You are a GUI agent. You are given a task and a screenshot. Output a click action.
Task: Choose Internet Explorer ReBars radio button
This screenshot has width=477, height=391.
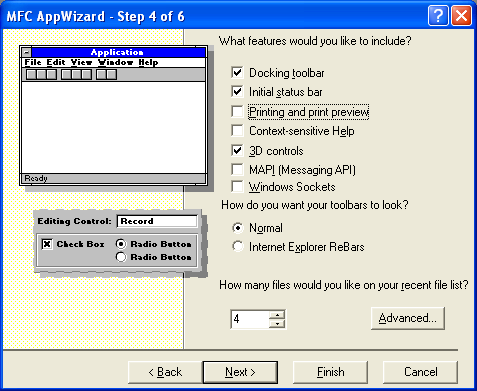pos(238,247)
